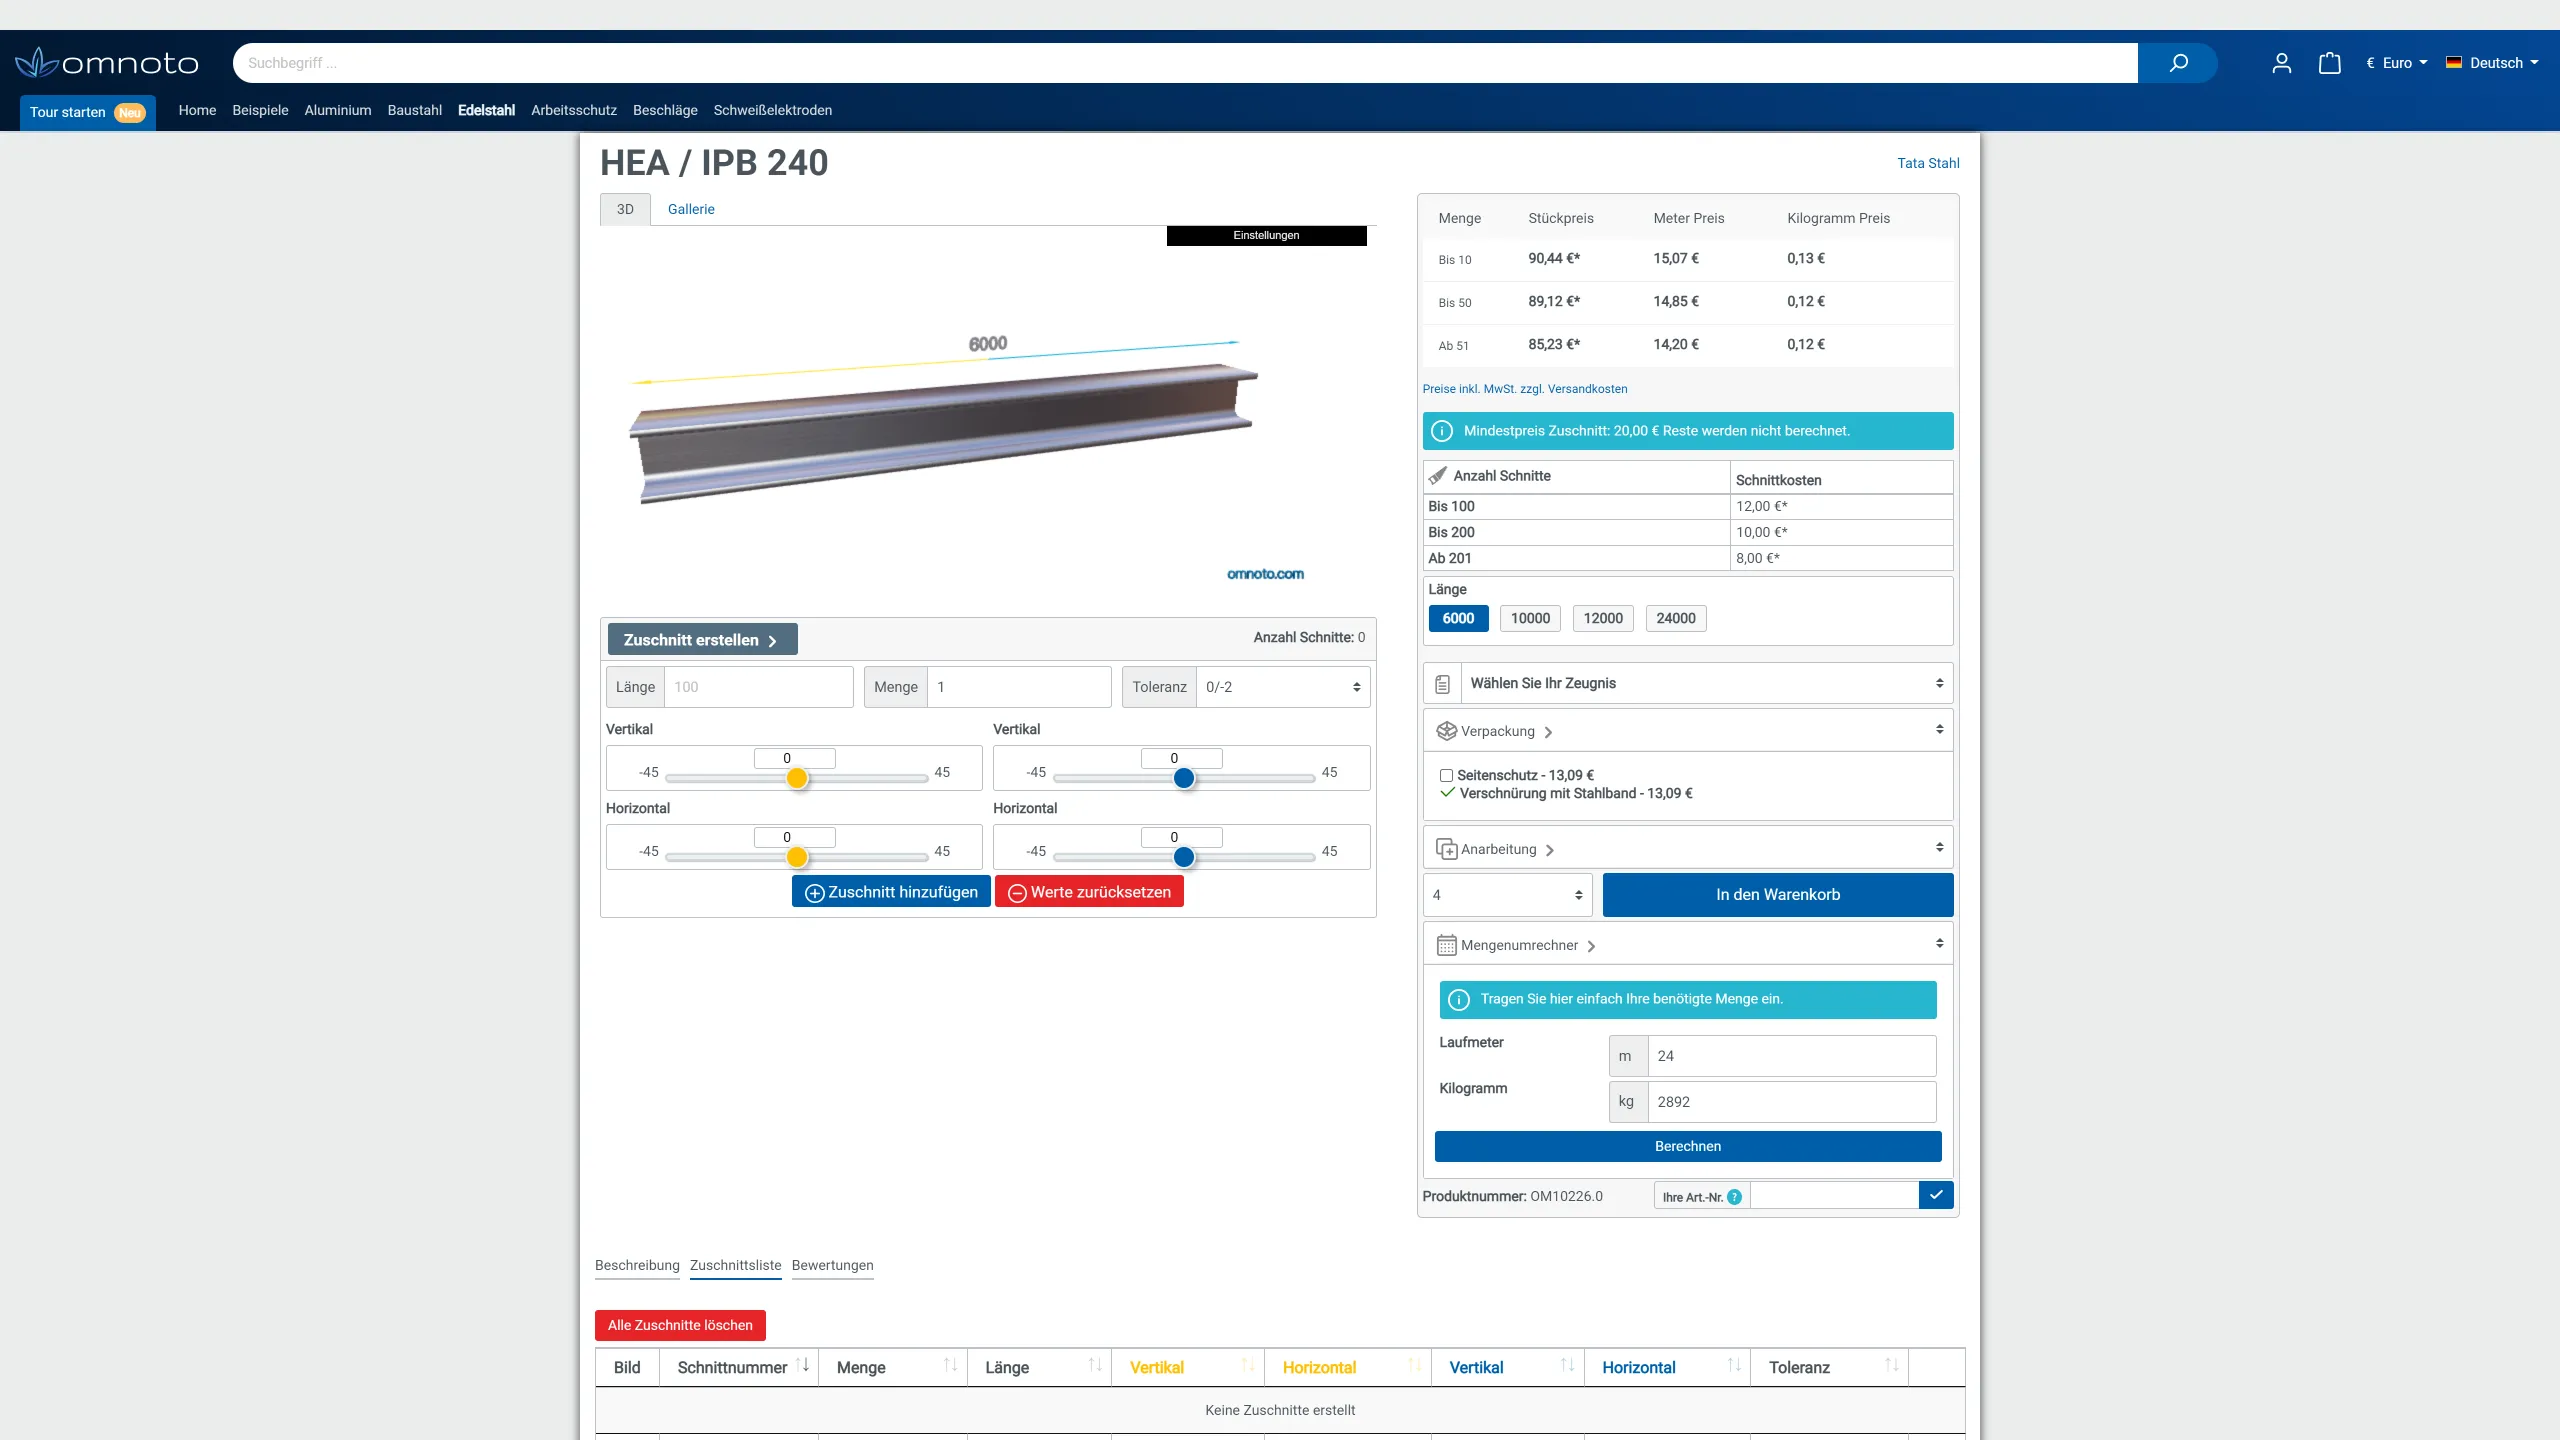Click the Tata Stahl link

click(x=1928, y=163)
